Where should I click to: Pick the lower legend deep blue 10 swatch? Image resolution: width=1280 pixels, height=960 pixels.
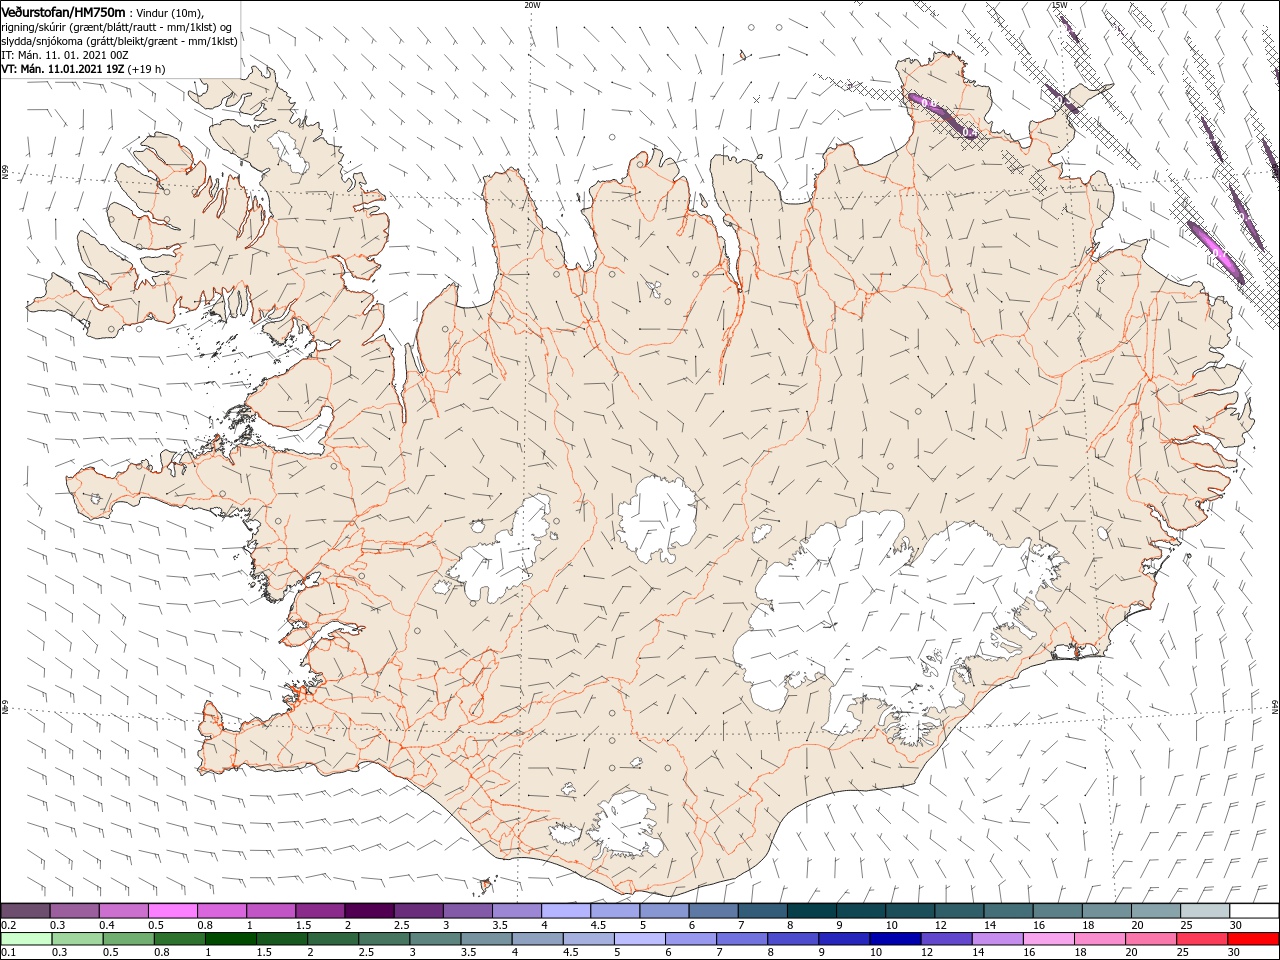[896, 939]
